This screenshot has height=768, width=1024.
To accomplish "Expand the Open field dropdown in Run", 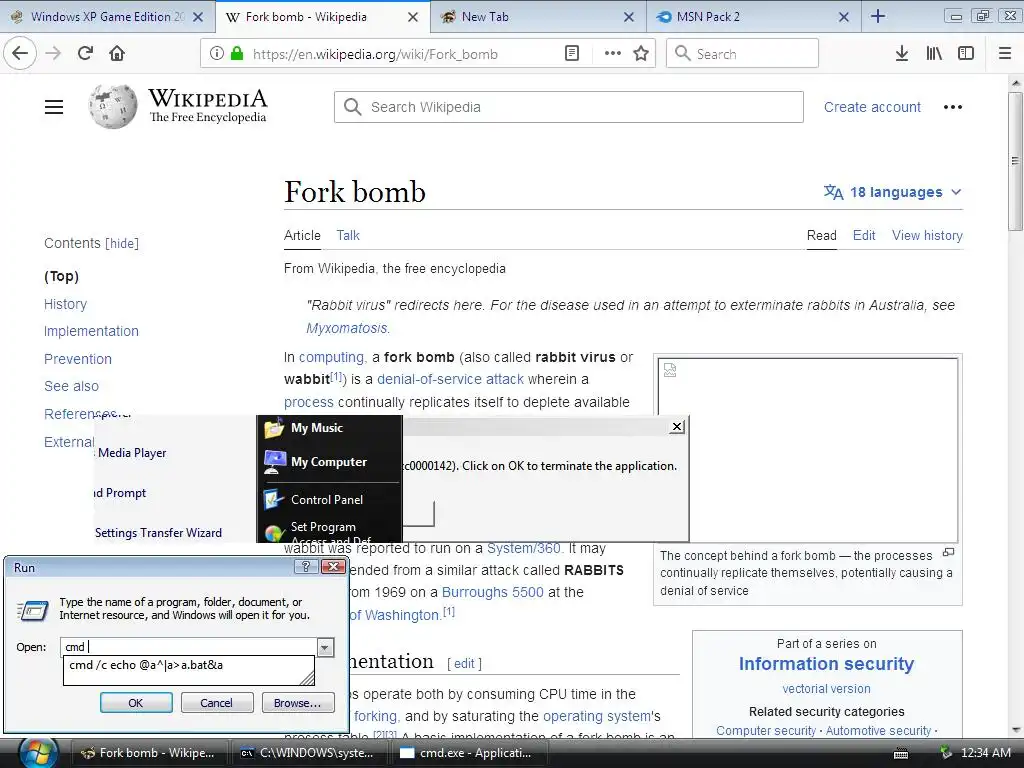I will point(325,647).
